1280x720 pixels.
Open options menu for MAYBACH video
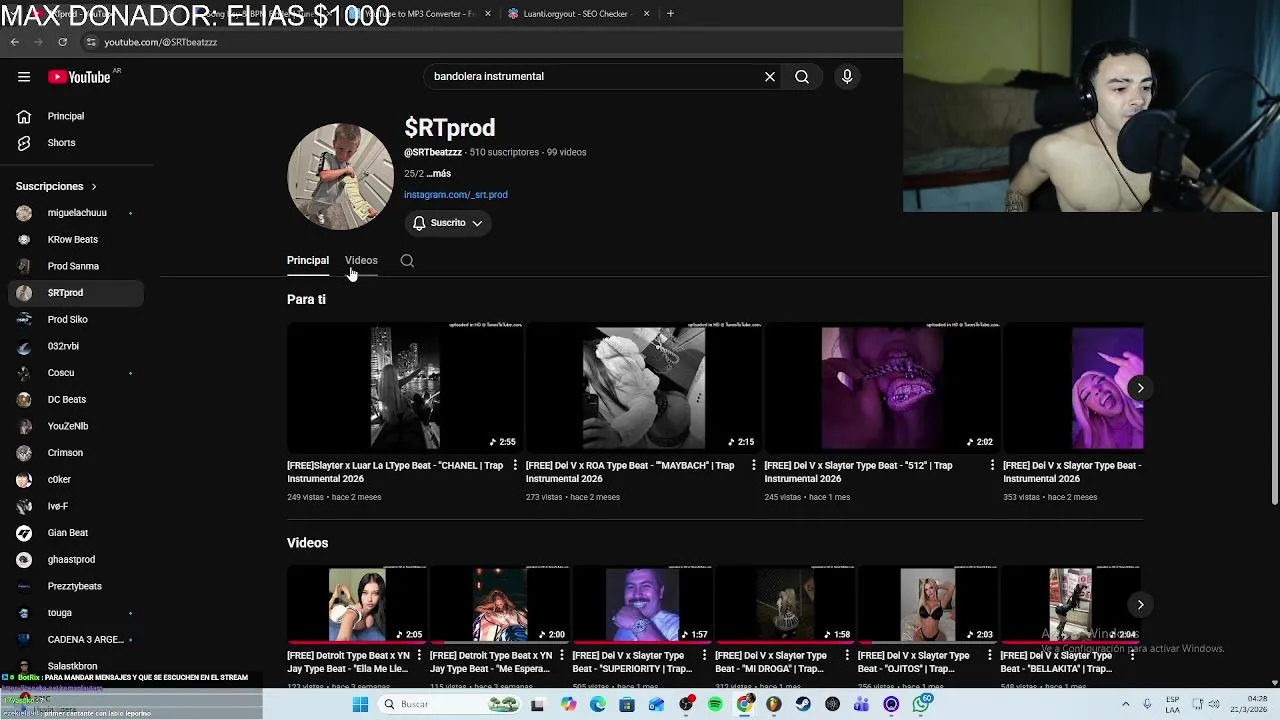click(x=754, y=465)
